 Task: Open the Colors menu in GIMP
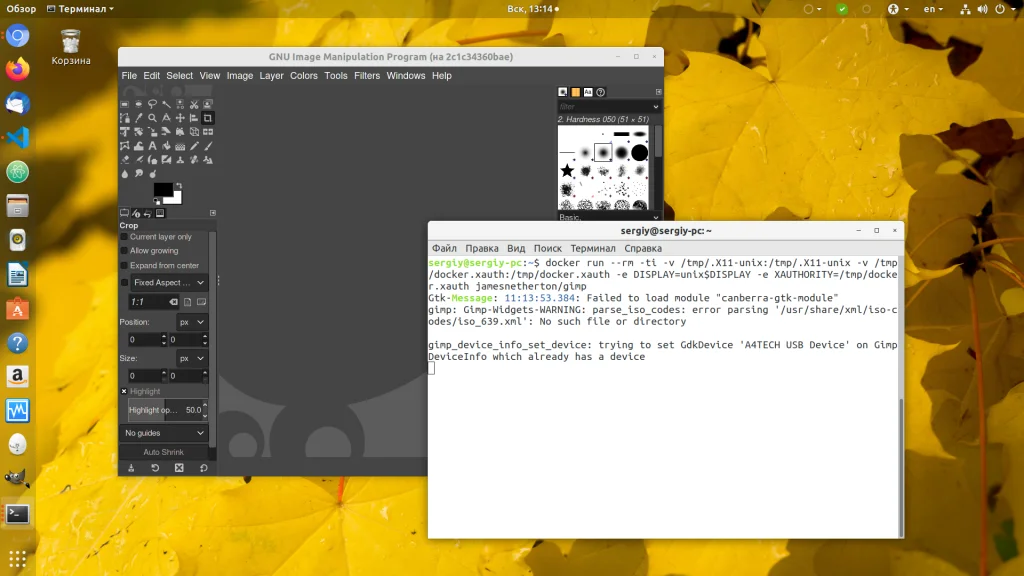pos(304,76)
